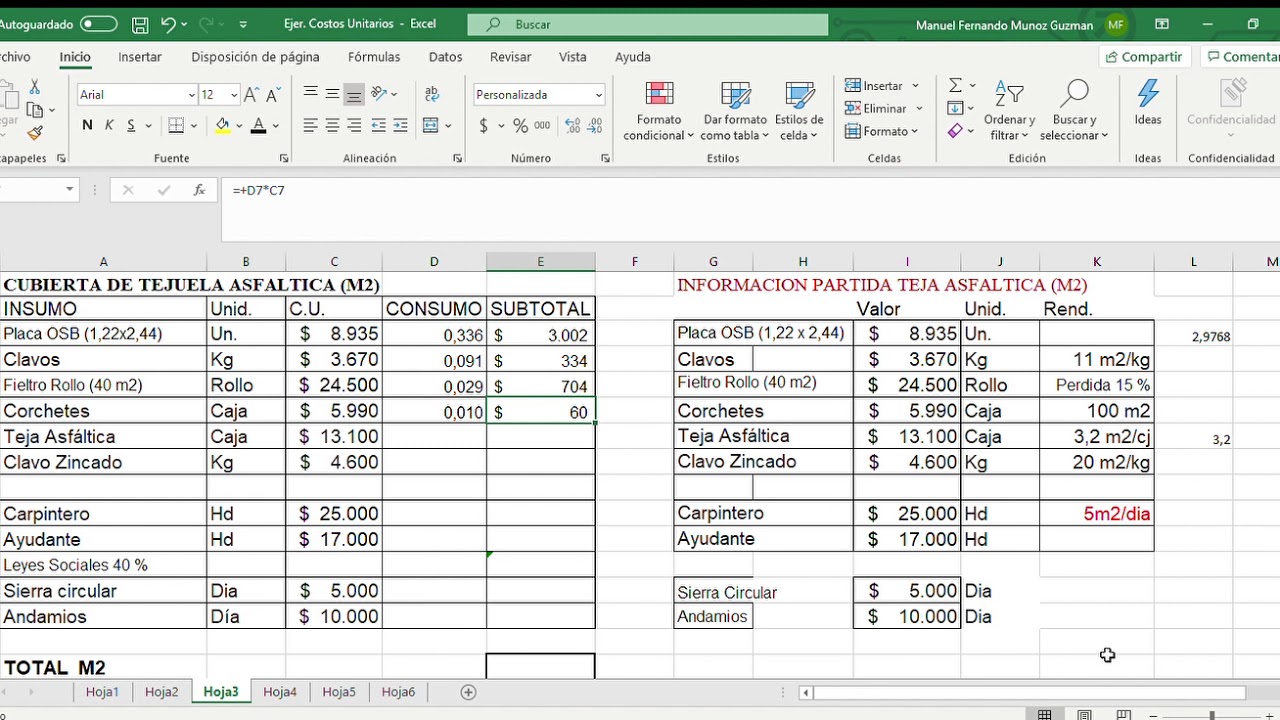1280x720 pixels.
Task: Apply percent style format
Action: point(520,125)
